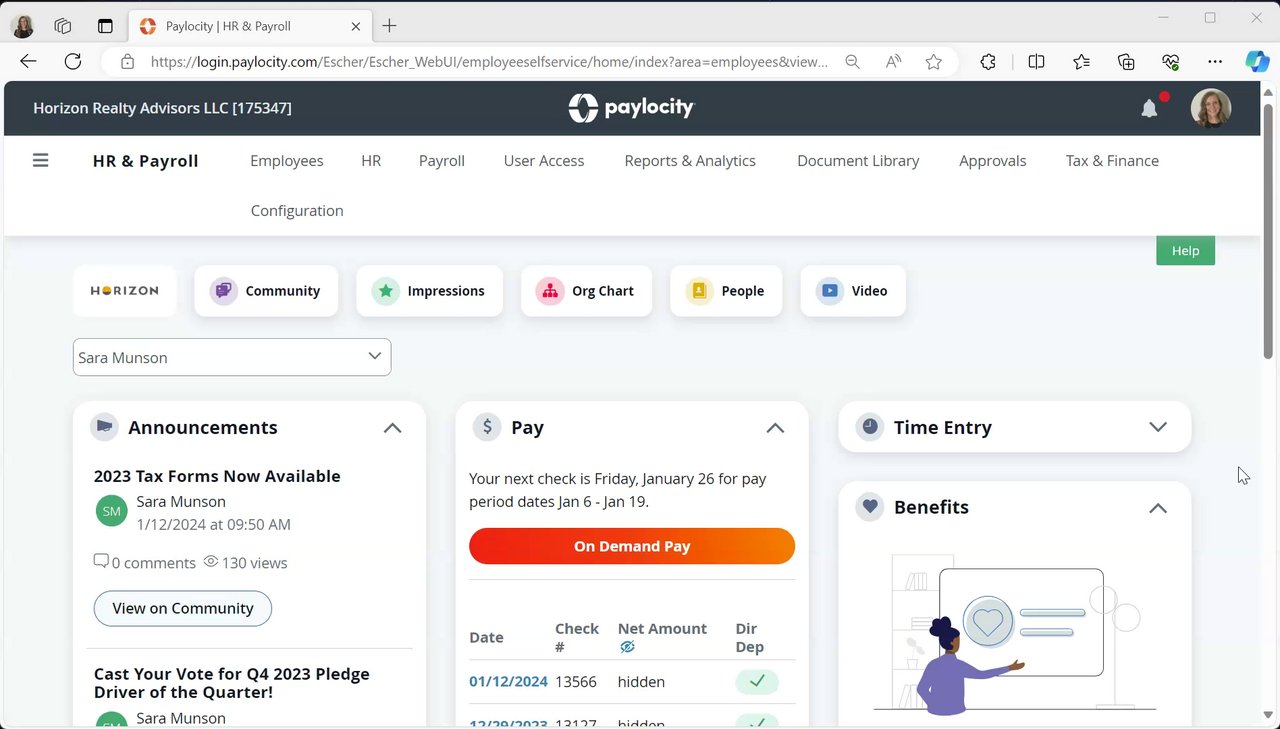Click the SM avatar on tax forms announcement
The height and width of the screenshot is (729, 1280).
coord(112,511)
